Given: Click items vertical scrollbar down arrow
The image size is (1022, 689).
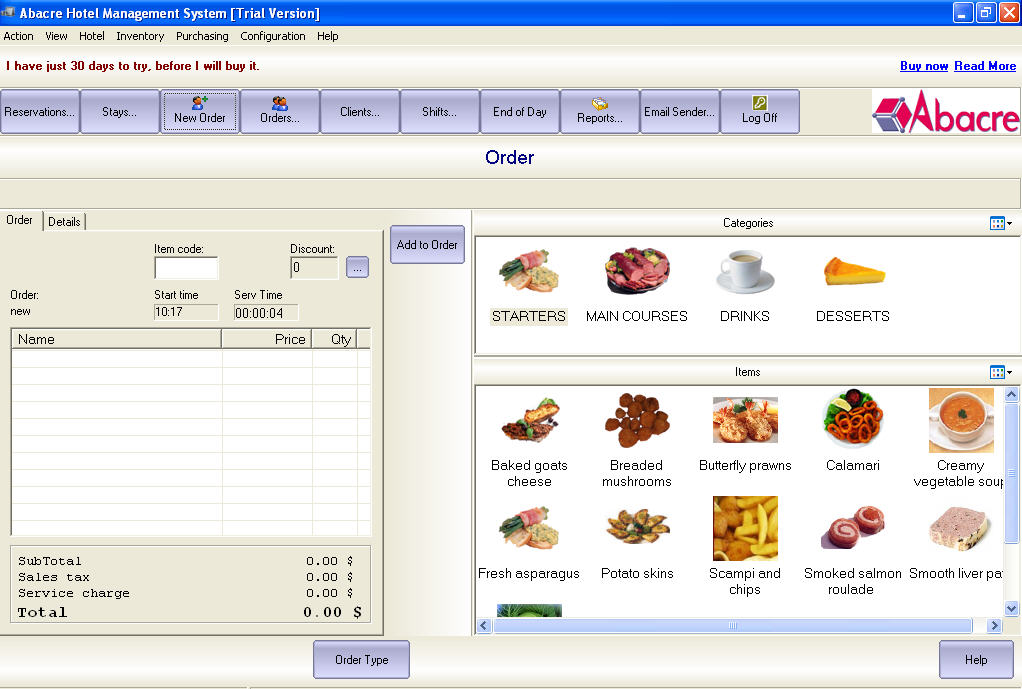Looking at the screenshot, I should pyautogui.click(x=1012, y=609).
